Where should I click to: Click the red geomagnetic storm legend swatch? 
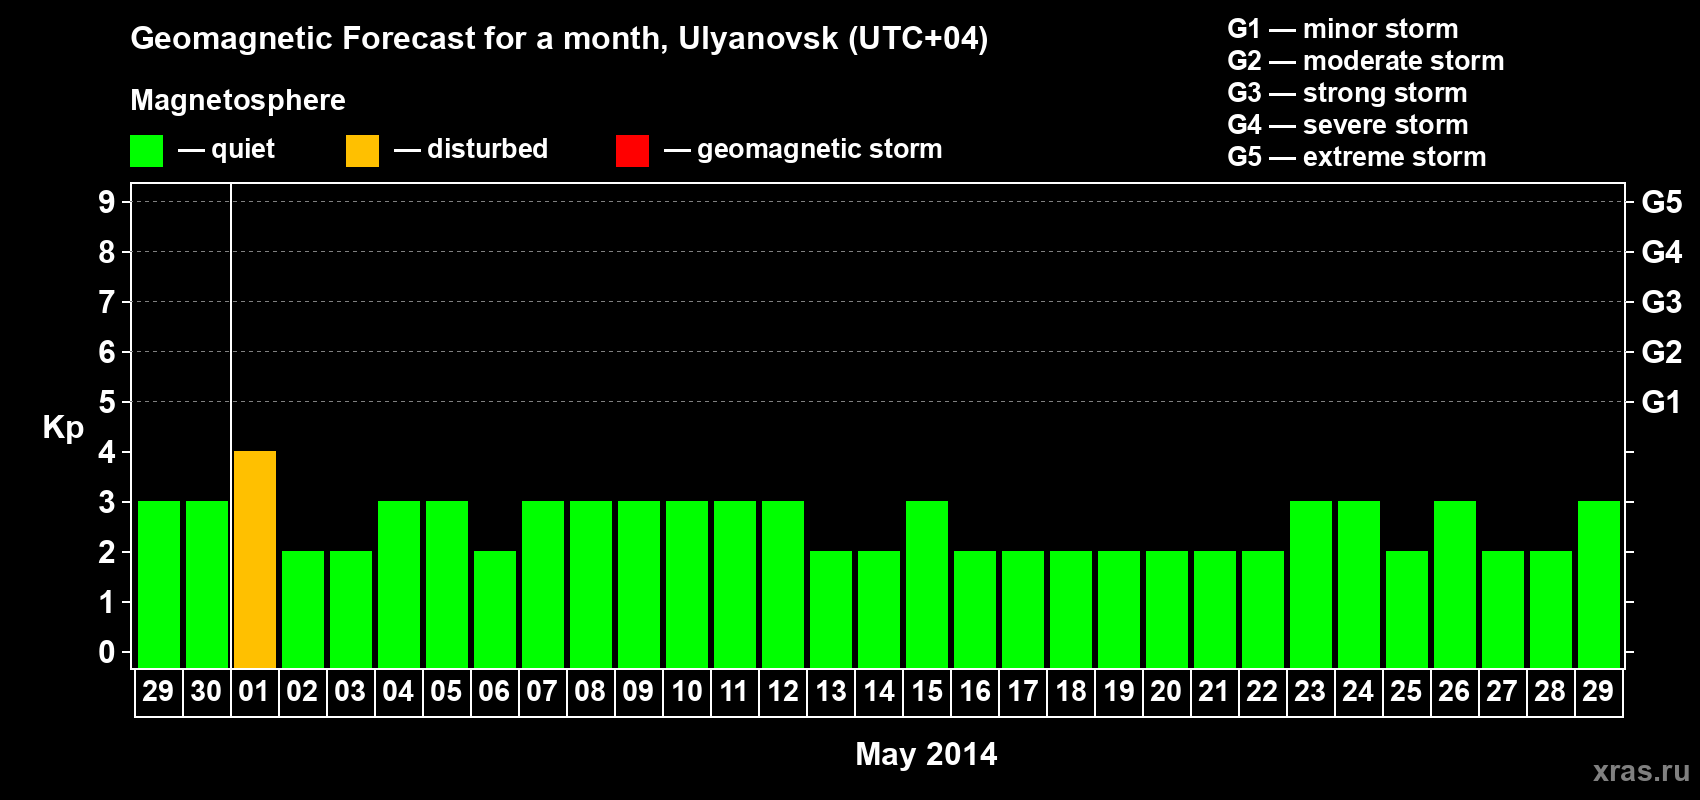click(632, 151)
